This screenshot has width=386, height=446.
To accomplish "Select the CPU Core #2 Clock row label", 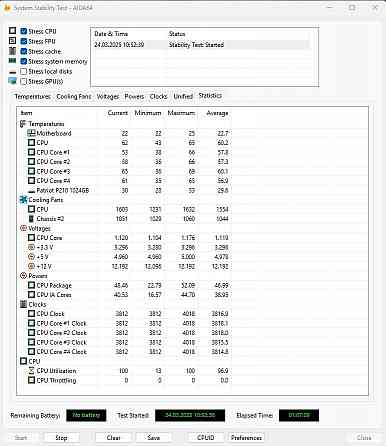I will click(x=62, y=333).
